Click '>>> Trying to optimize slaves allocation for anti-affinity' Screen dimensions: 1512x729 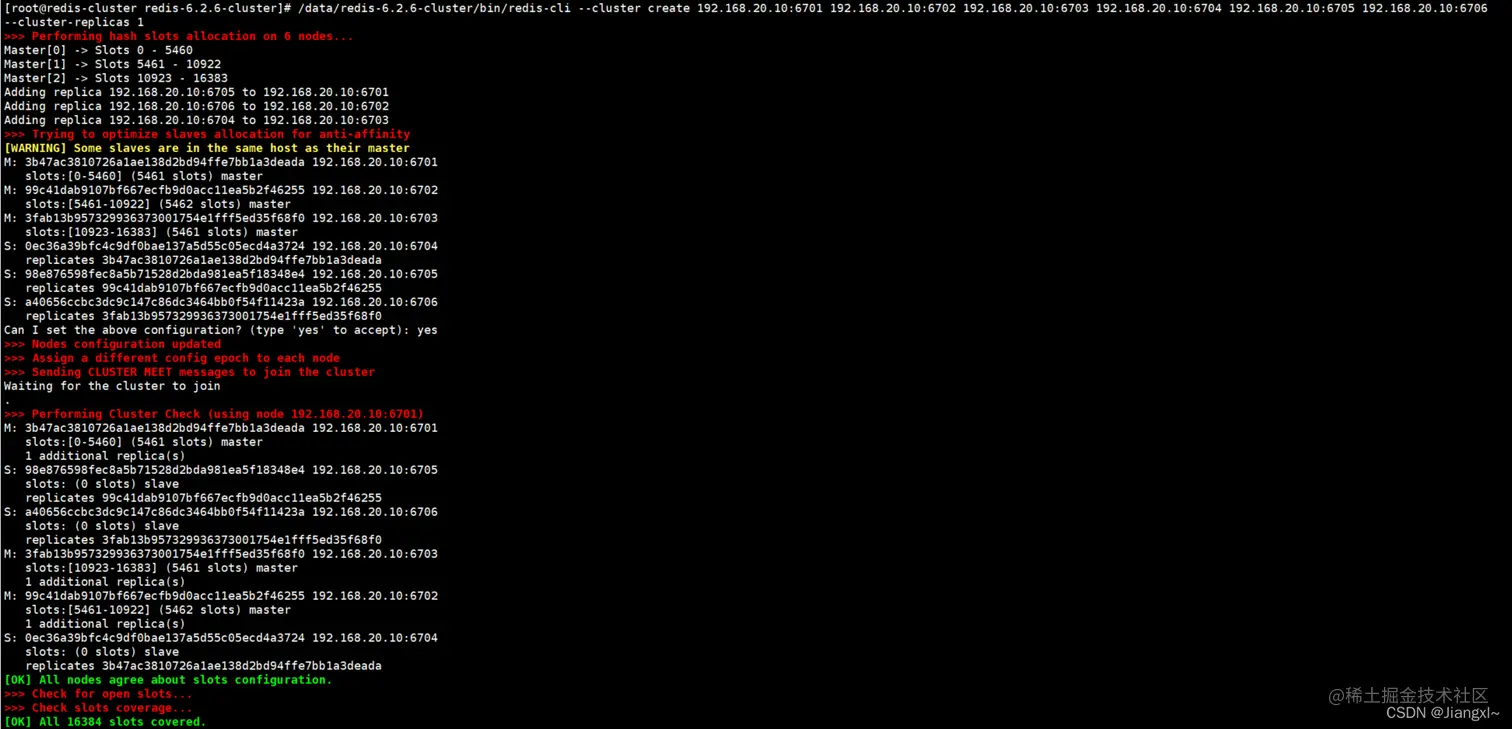point(207,134)
